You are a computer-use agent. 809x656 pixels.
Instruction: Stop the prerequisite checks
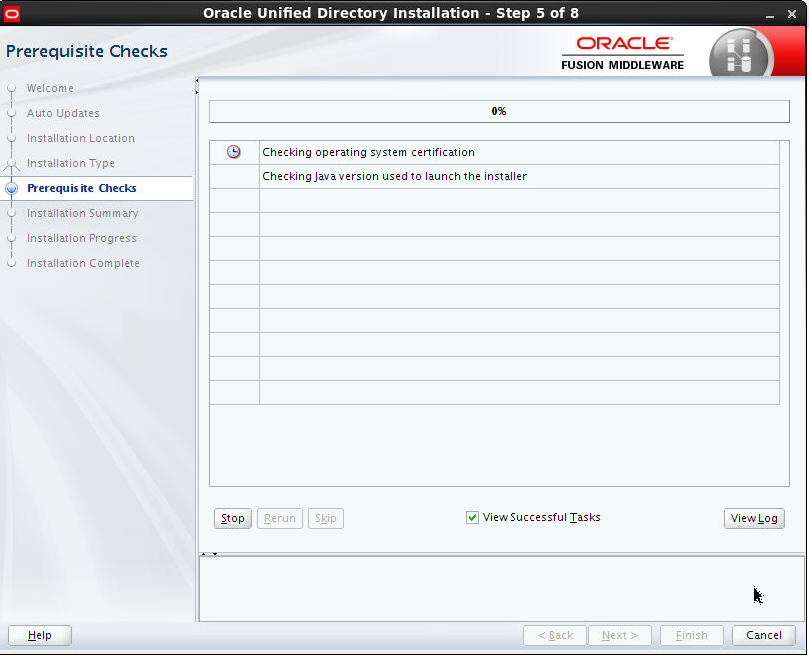(233, 518)
